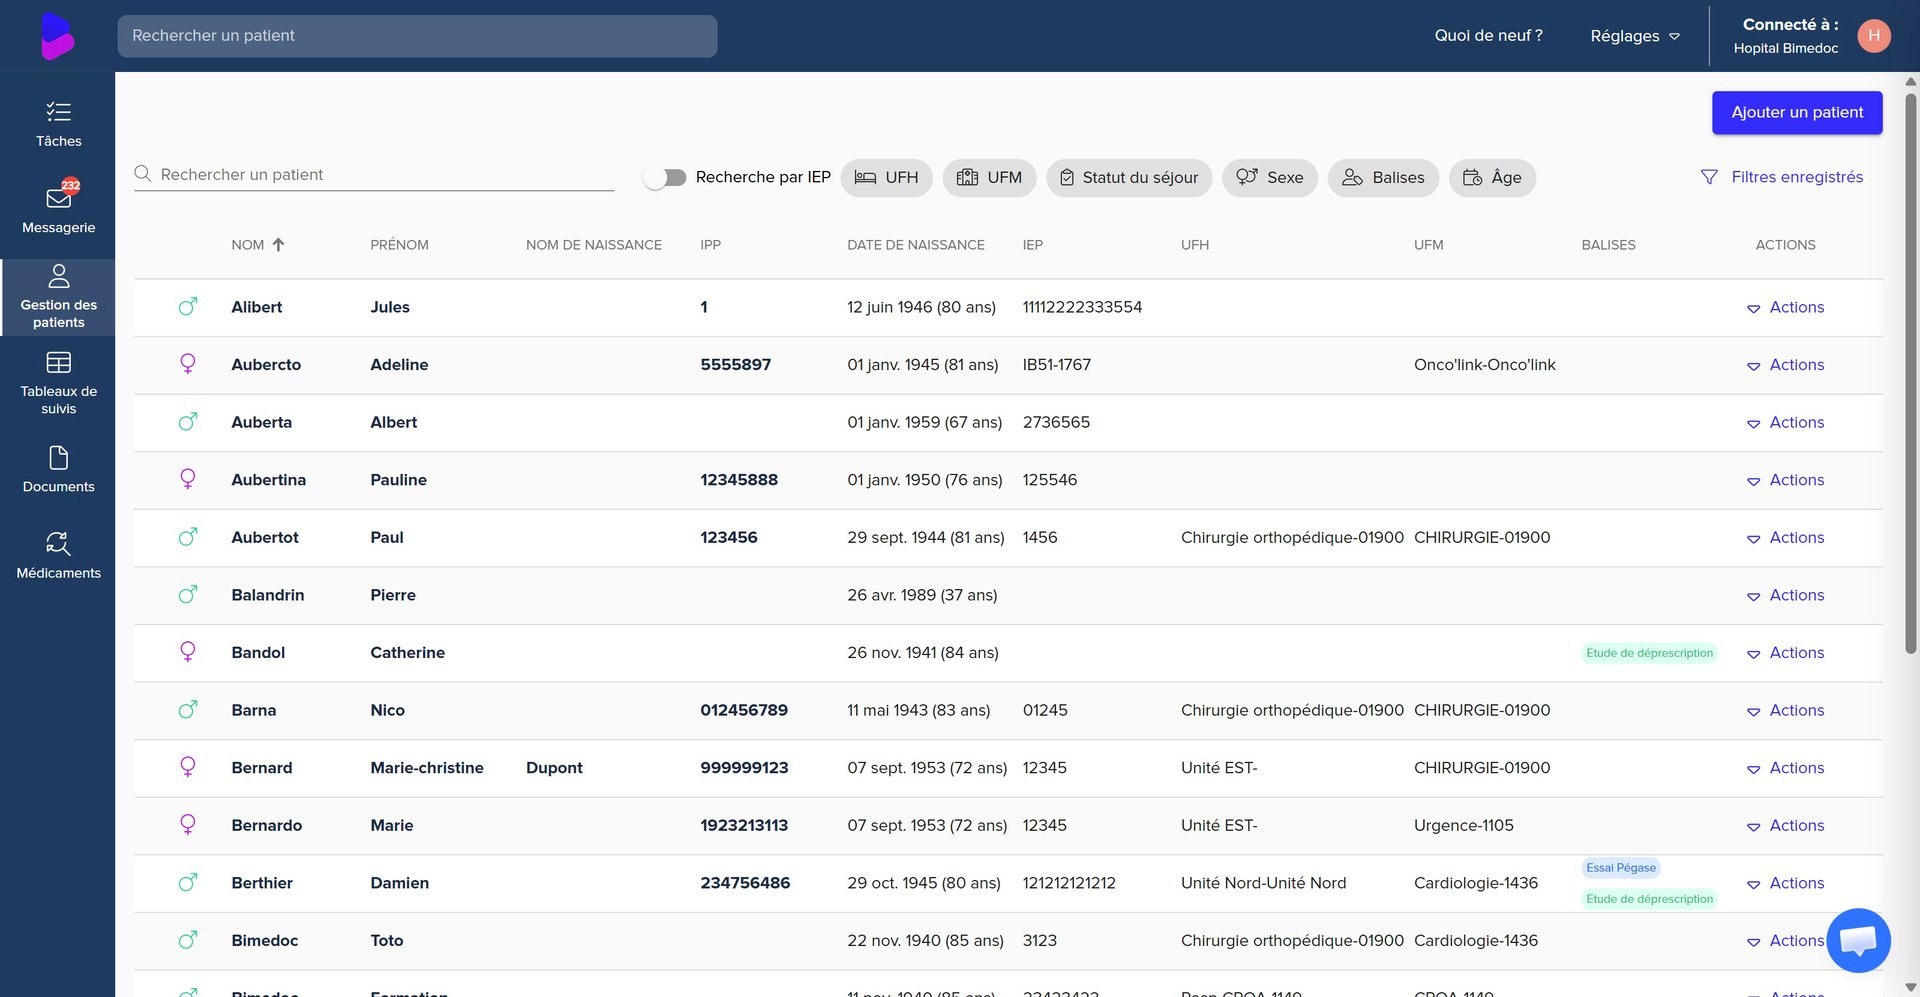Click the female icon for Aubertina
The image size is (1920, 997).
[188, 480]
